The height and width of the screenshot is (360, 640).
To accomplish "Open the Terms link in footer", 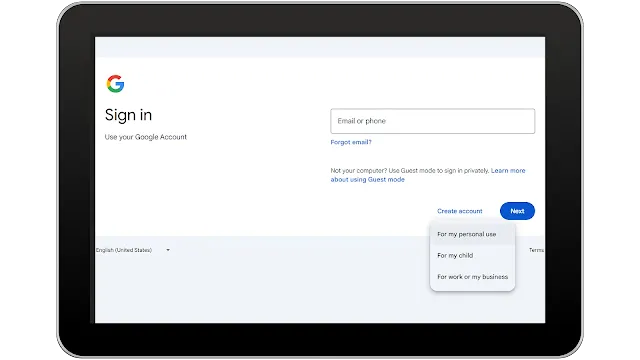I will [536, 250].
